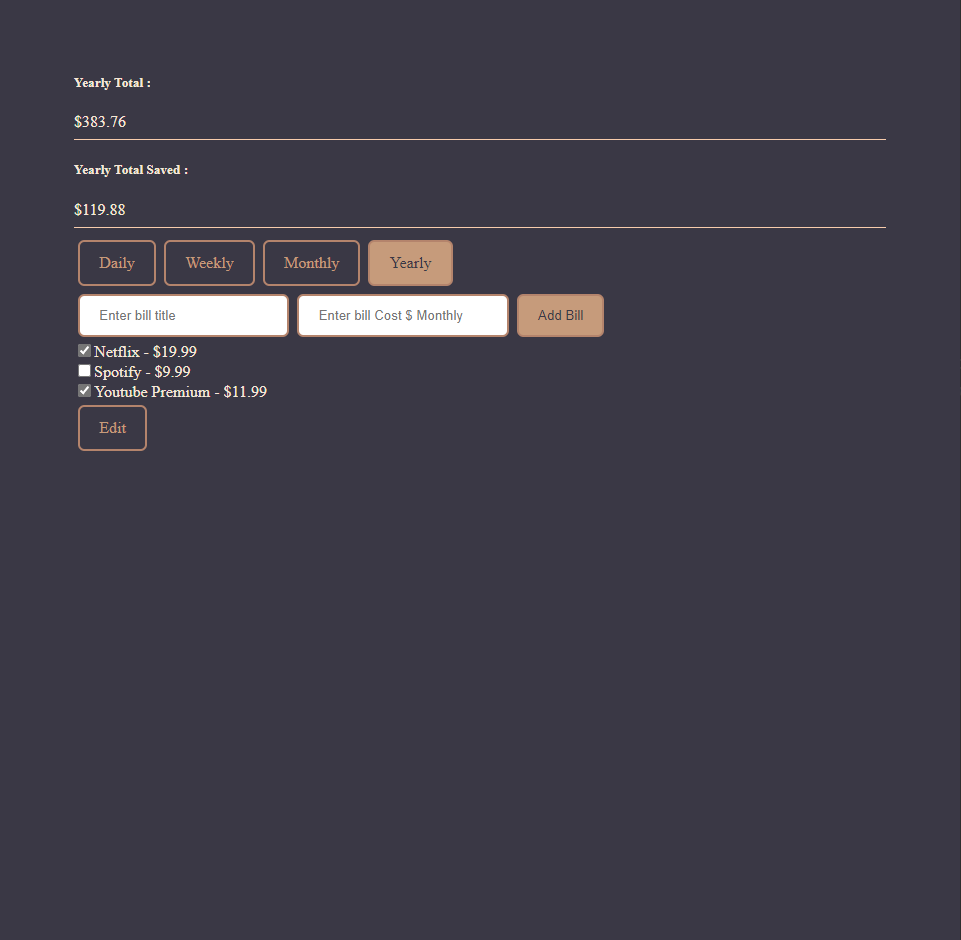Click the Add Bill button
This screenshot has height=940, width=961.
click(x=560, y=316)
